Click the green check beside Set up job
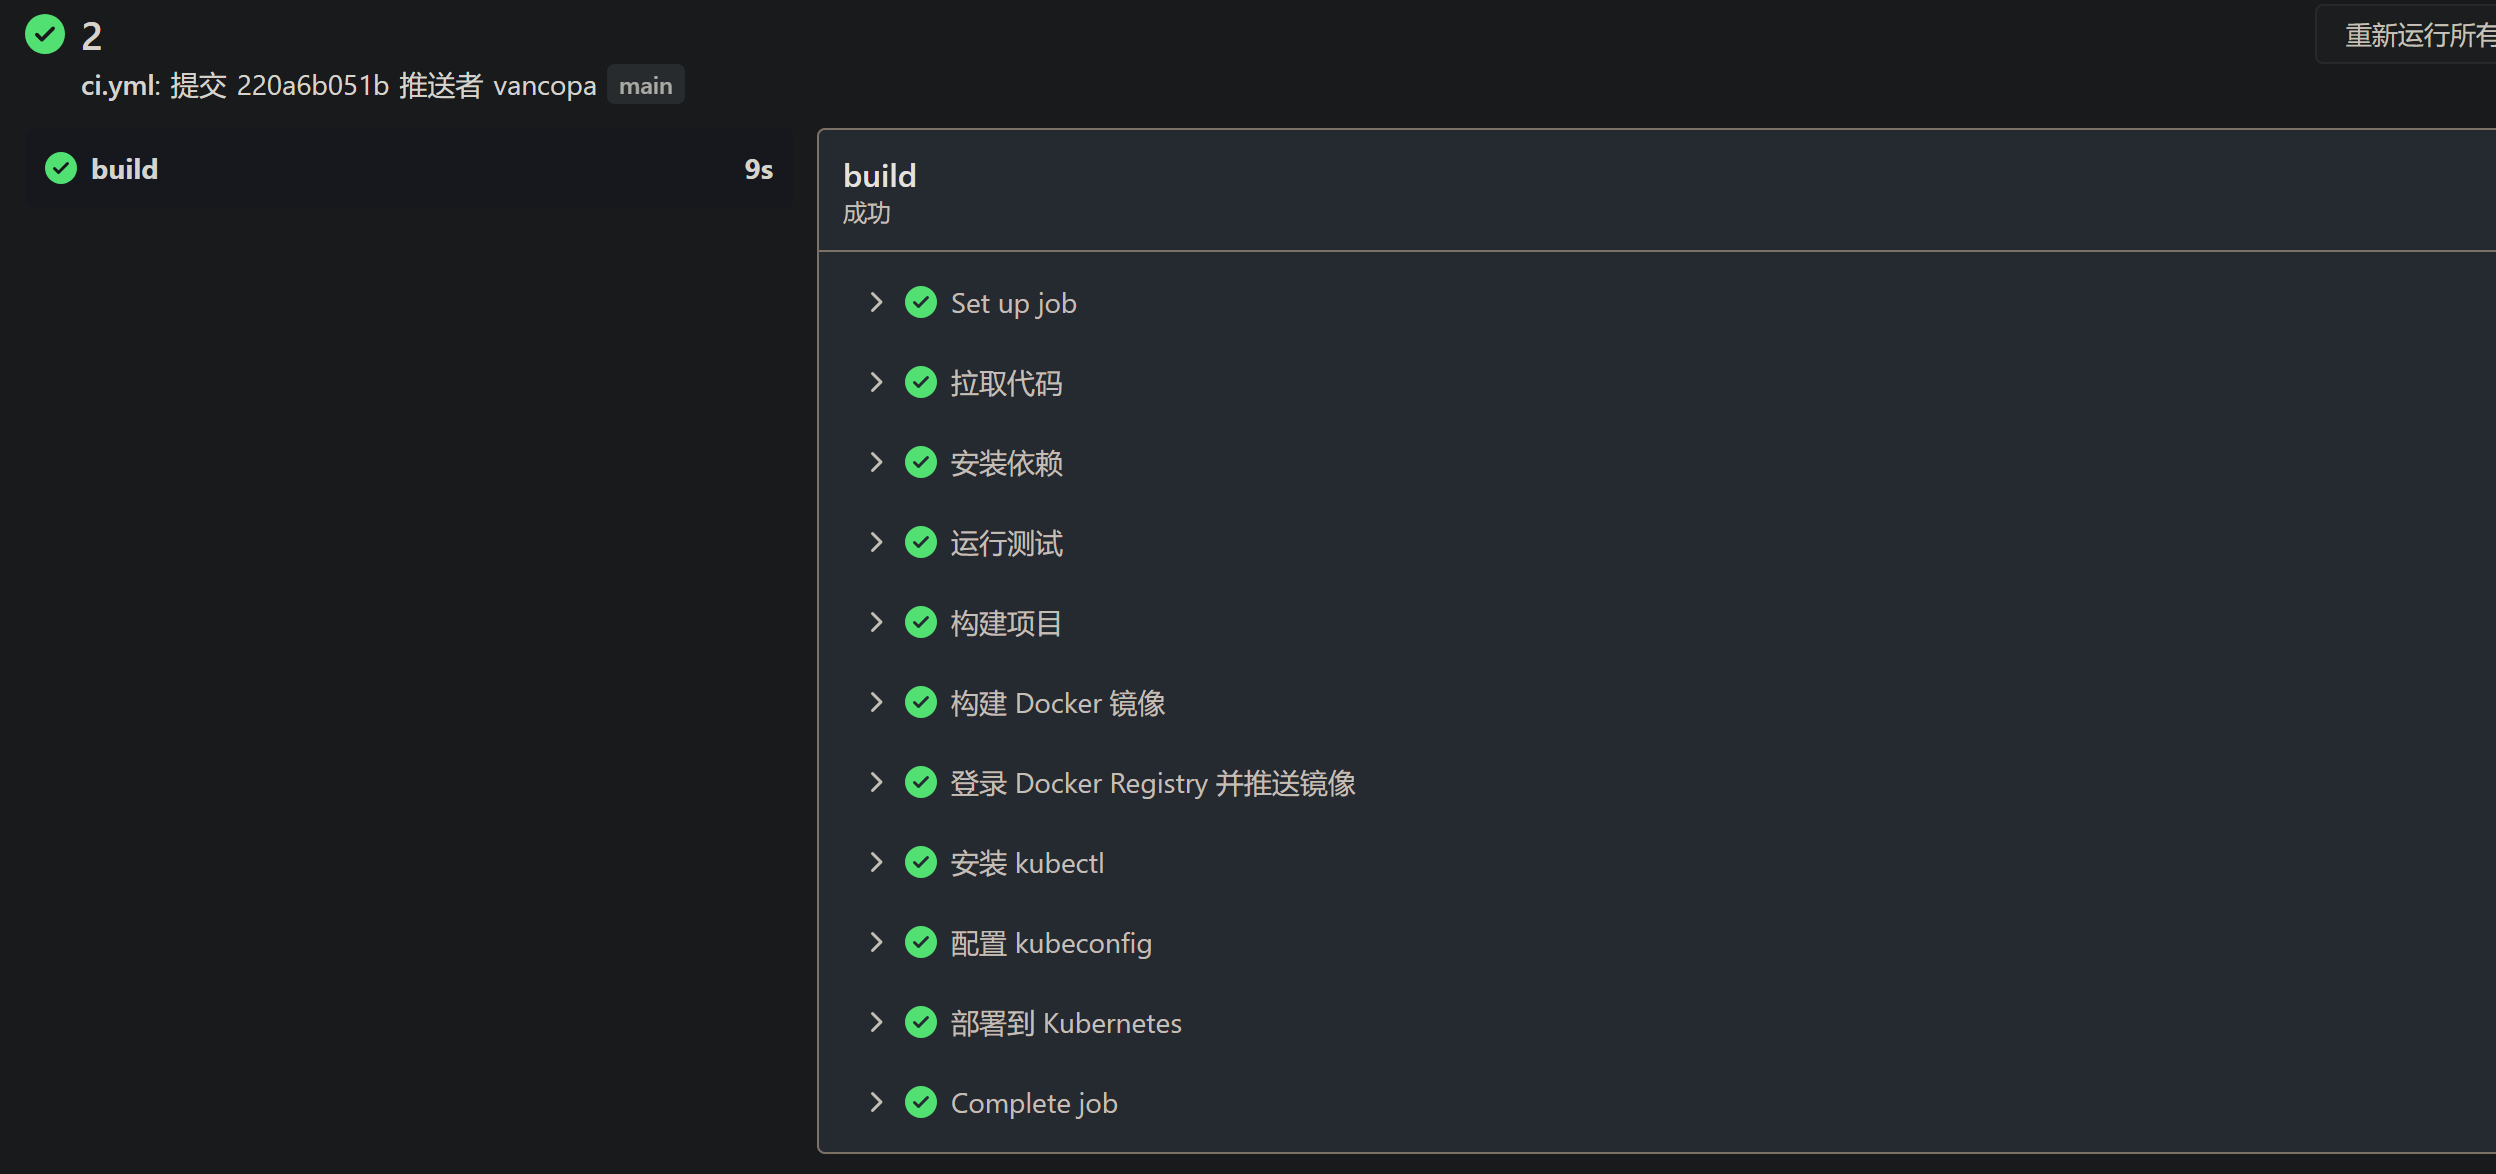 coord(920,302)
